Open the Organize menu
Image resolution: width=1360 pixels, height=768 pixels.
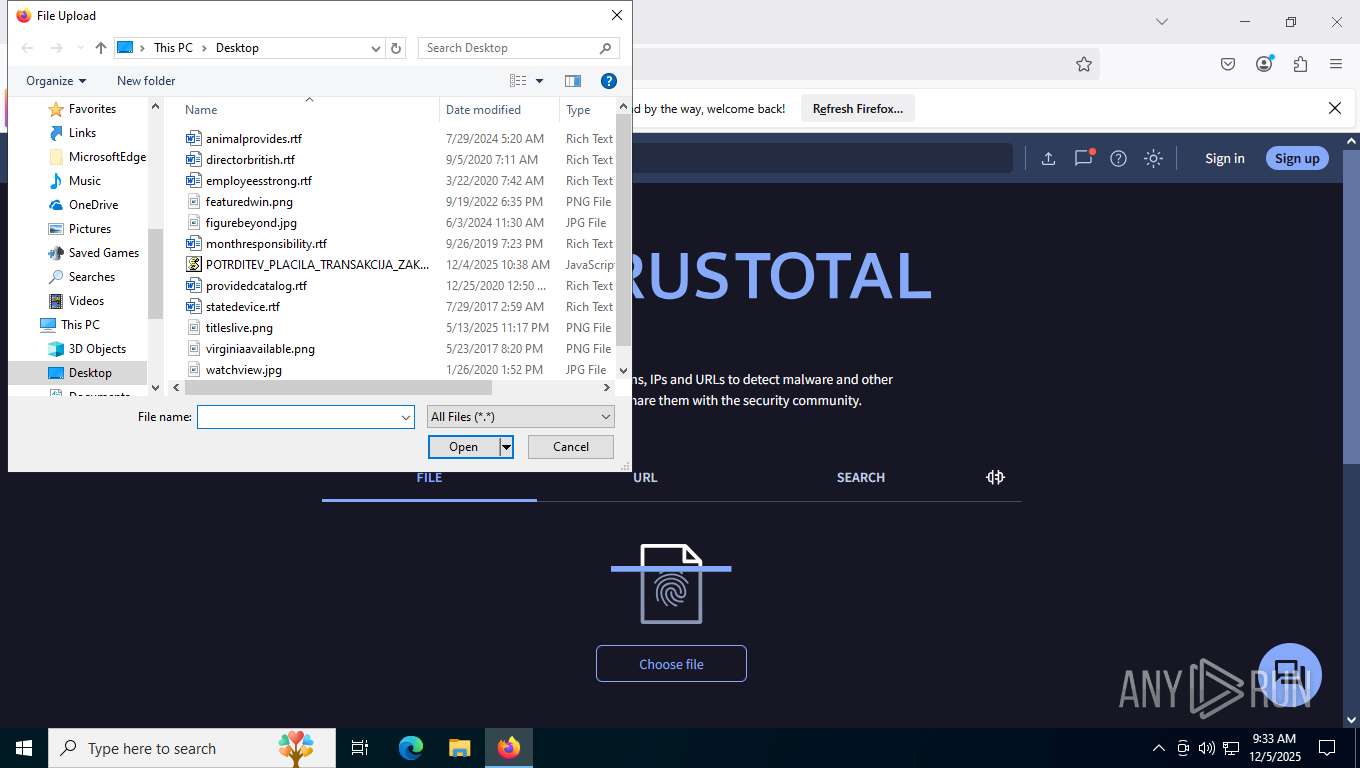(56, 81)
